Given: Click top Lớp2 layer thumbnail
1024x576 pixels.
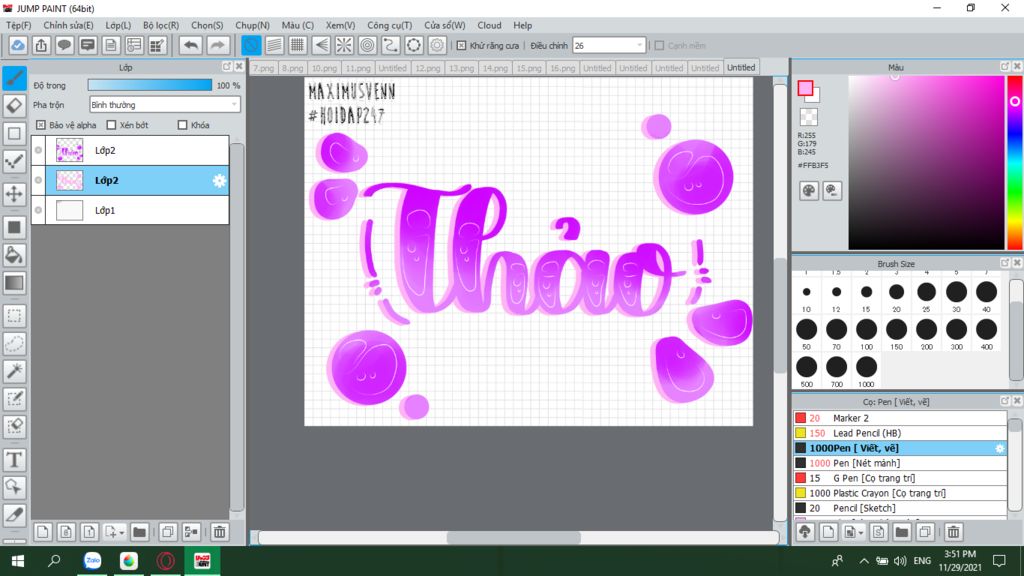Looking at the screenshot, I should [69, 150].
